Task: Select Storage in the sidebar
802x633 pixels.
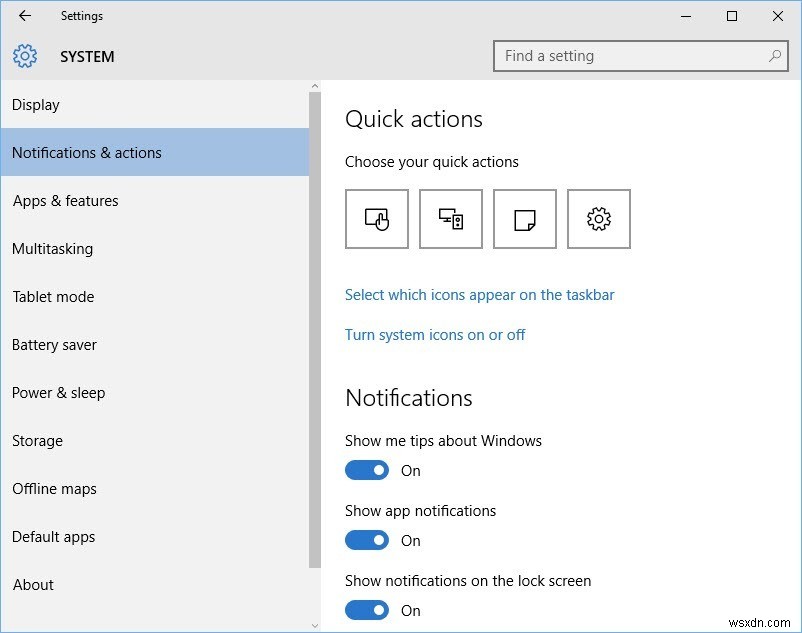Action: click(x=37, y=440)
